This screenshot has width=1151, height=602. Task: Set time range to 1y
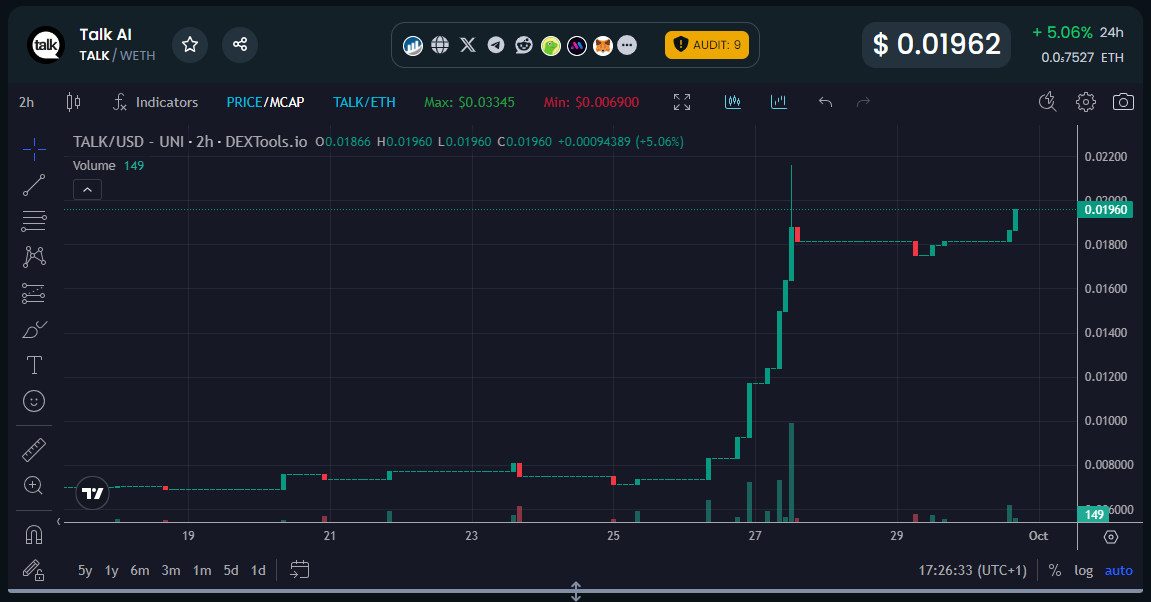[112, 570]
